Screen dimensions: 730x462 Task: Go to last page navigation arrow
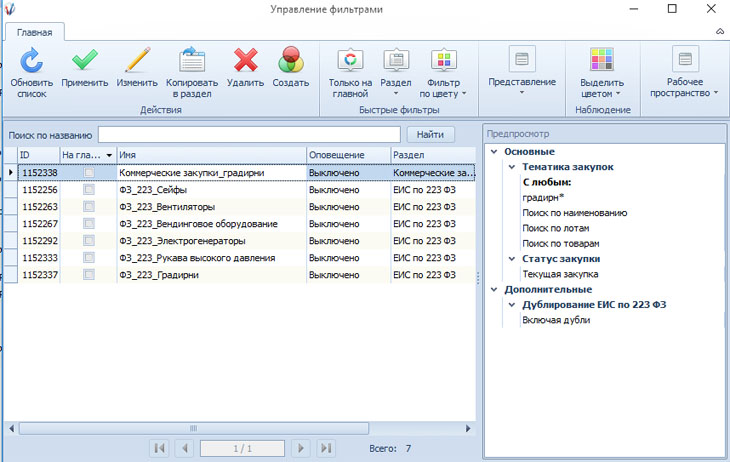(x=326, y=449)
